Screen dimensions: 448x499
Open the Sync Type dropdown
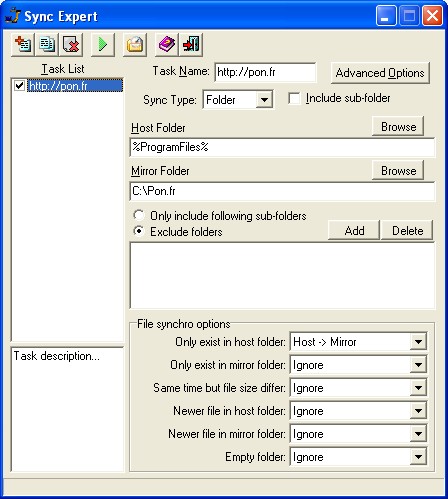[x=264, y=100]
